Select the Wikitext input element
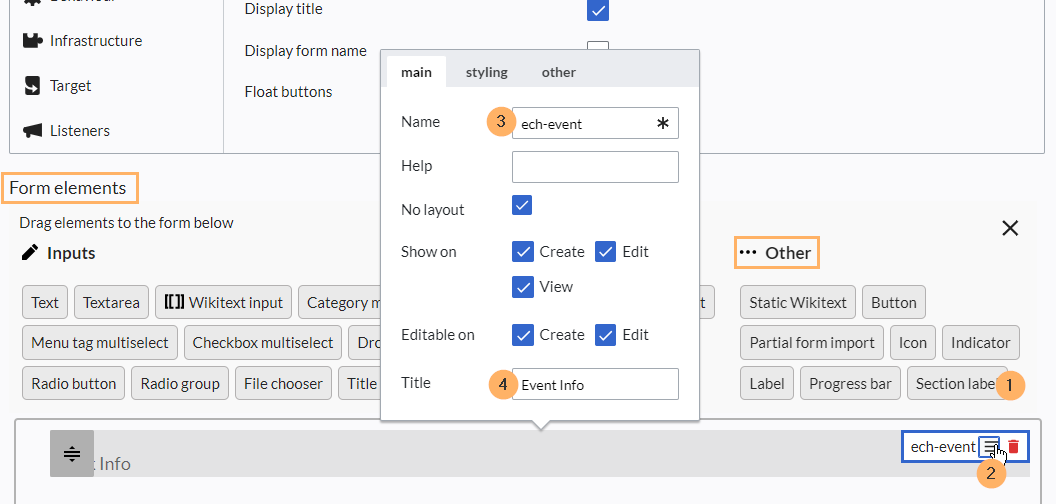The image size is (1056, 504). [x=224, y=303]
